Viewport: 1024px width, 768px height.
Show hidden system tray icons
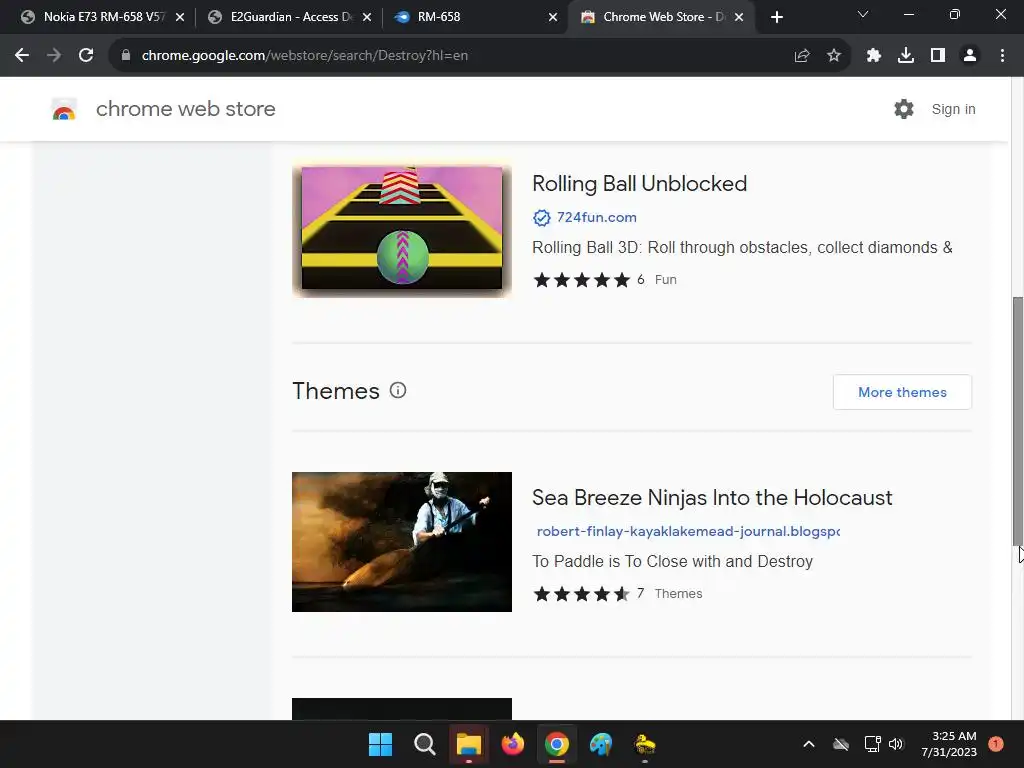pyautogui.click(x=808, y=744)
